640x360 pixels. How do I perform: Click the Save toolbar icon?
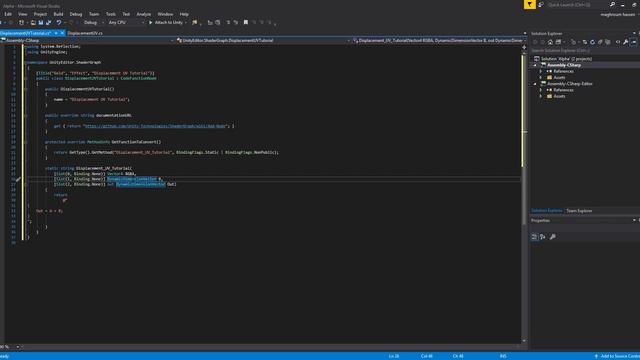click(x=41, y=22)
